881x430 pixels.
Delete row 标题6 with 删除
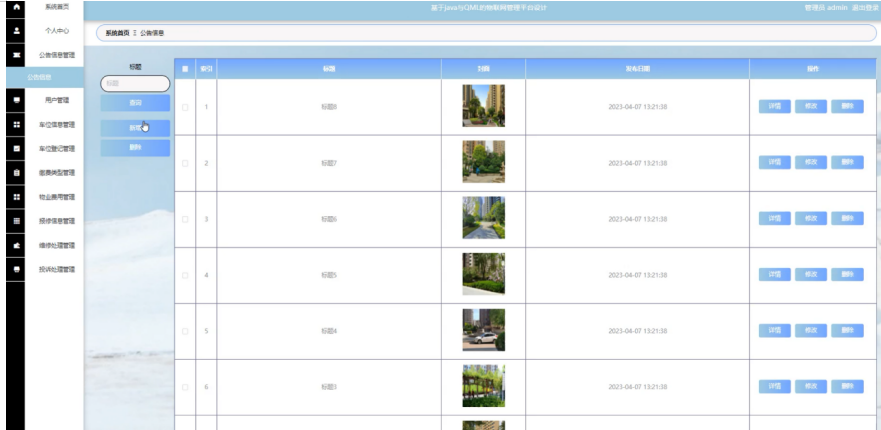coord(847,218)
